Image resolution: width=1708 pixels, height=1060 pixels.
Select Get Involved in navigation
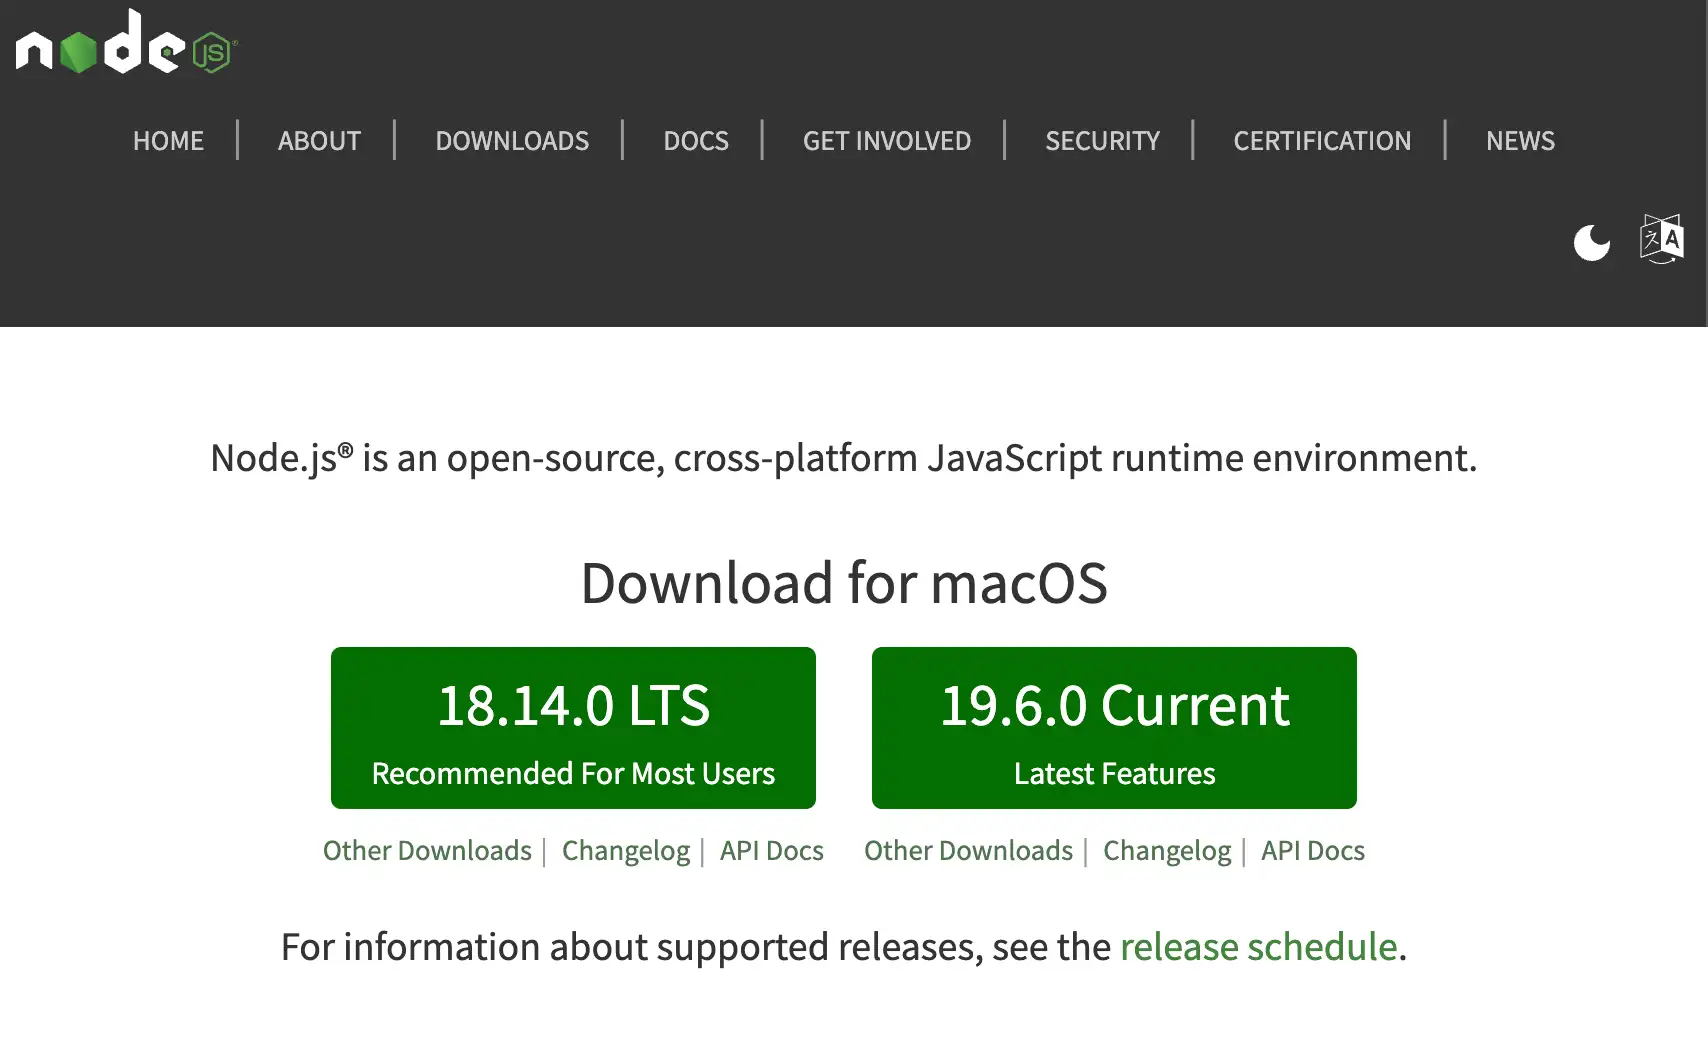click(886, 141)
